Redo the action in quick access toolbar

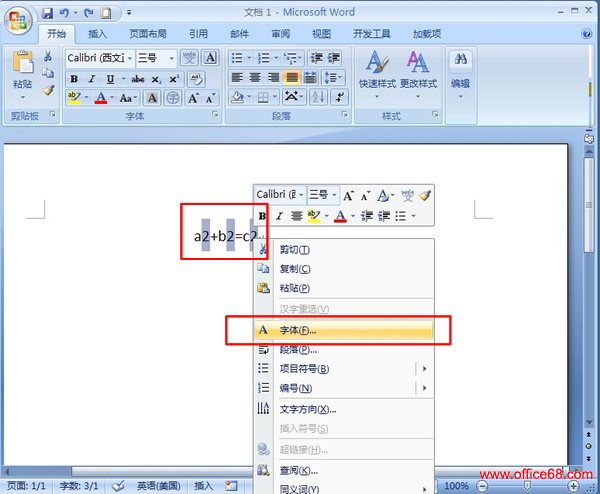[89, 13]
